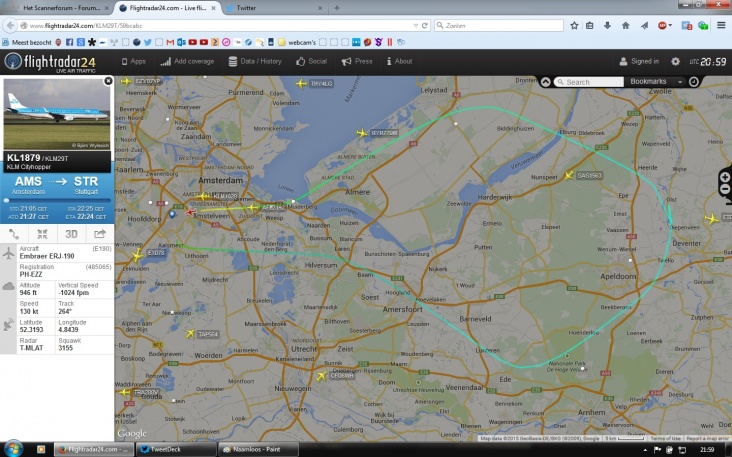
Task: Open Facebook bookmark in bookmarks bar
Action: tap(70, 42)
